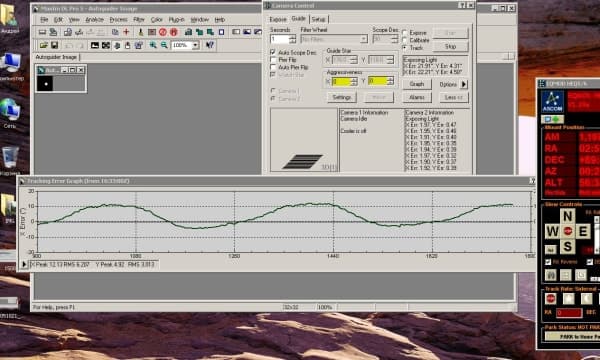Open guider Settings button
Image resolution: width=600 pixels, height=360 pixels.
(342, 97)
